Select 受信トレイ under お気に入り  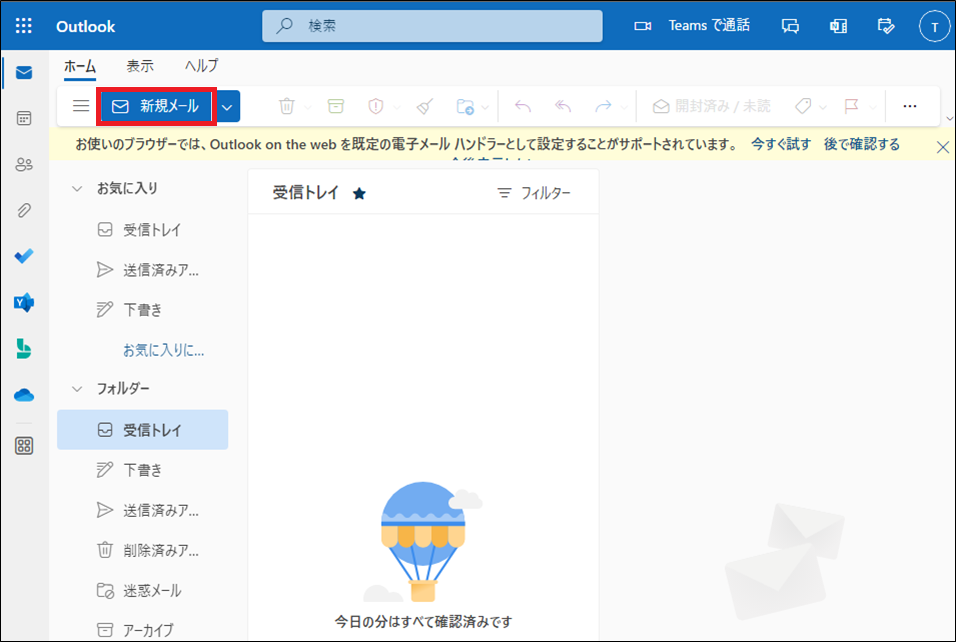143,230
